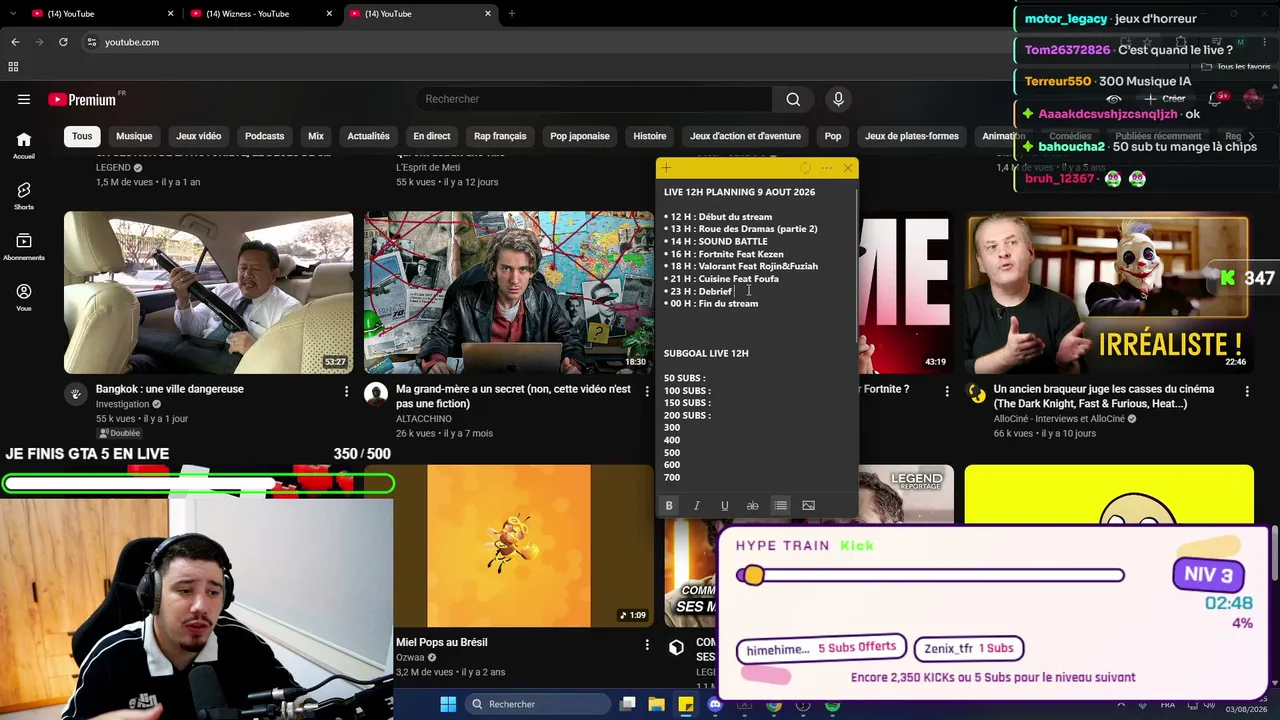Open Spotify from the taskbar
The width and height of the screenshot is (1280, 720).
(832, 704)
